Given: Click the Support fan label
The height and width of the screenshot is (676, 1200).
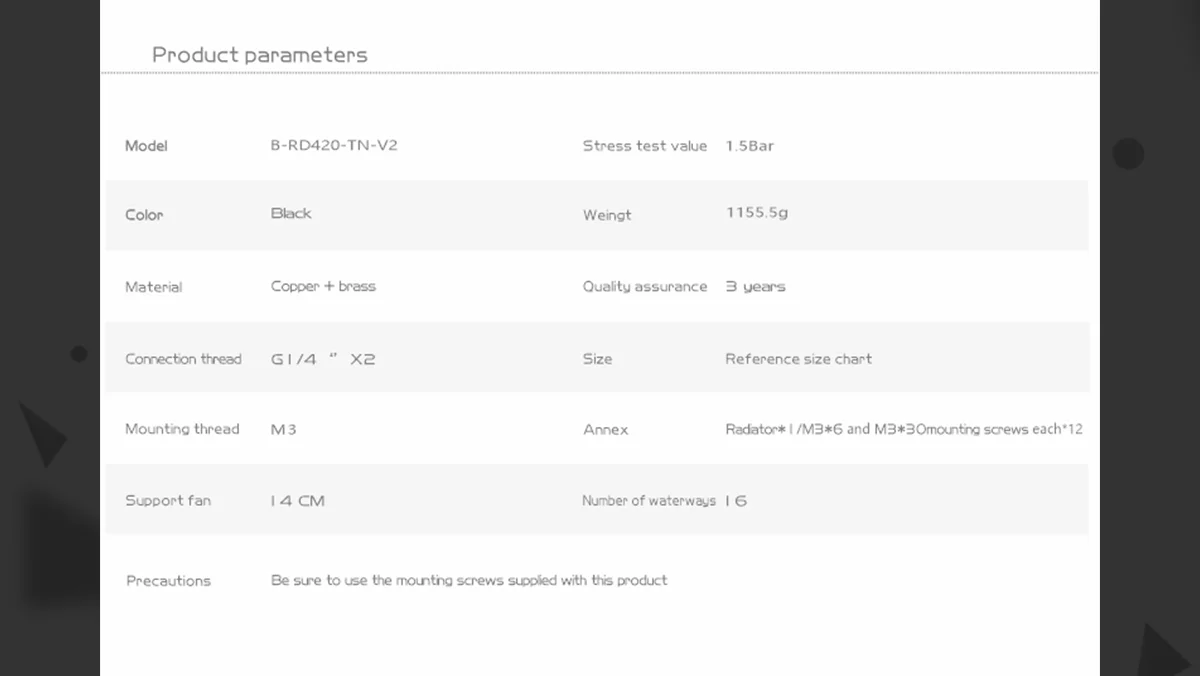Looking at the screenshot, I should coord(168,500).
